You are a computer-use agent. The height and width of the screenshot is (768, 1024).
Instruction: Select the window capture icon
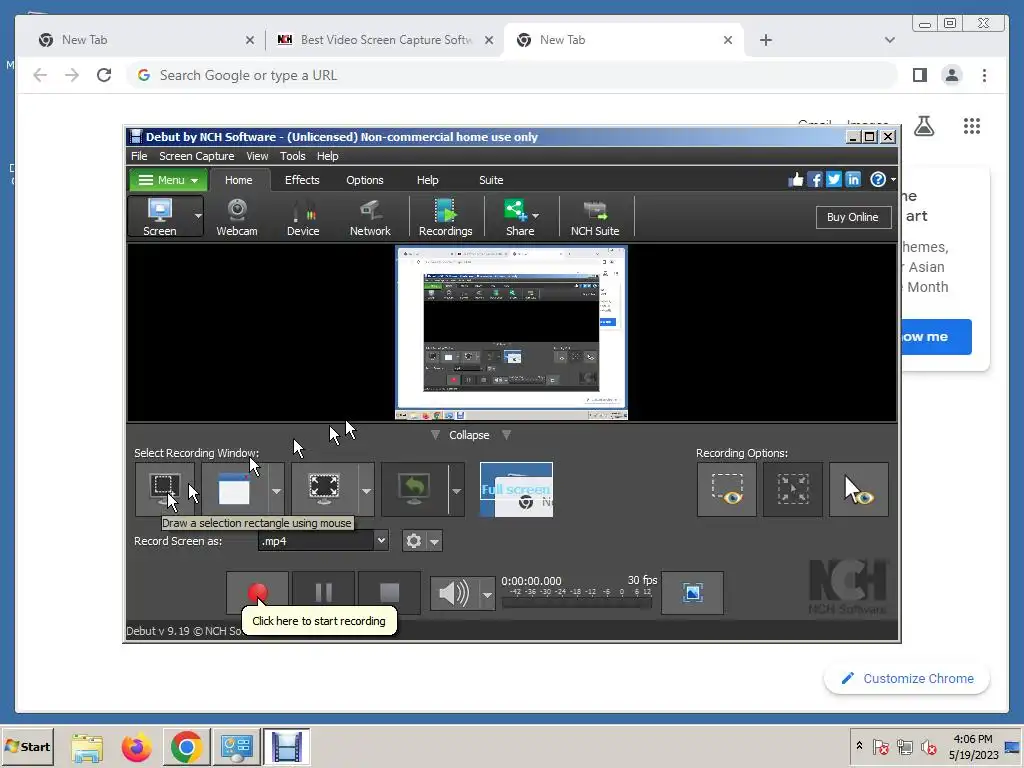point(234,490)
